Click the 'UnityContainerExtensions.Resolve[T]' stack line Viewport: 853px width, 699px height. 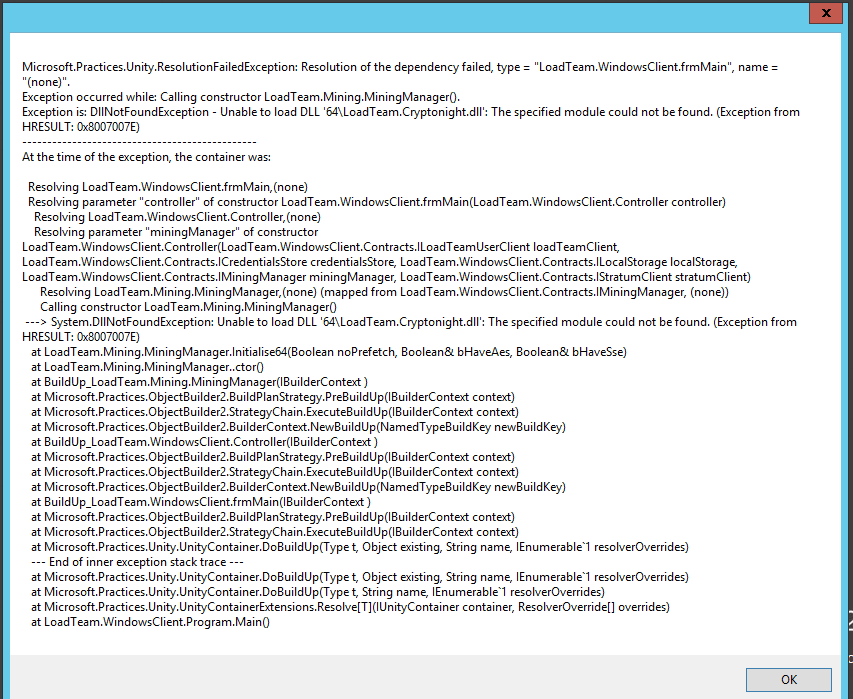[350, 607]
